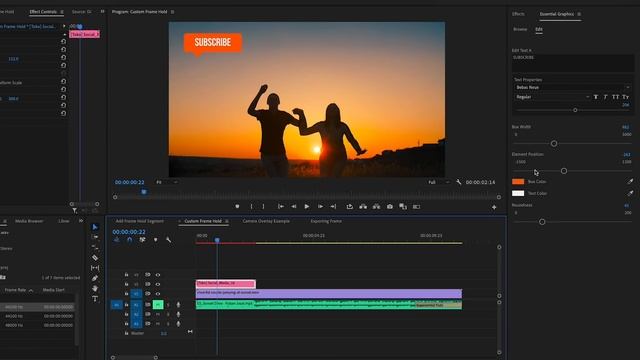
Task: Show overflow panels next to Source tab
Action: coord(102,12)
